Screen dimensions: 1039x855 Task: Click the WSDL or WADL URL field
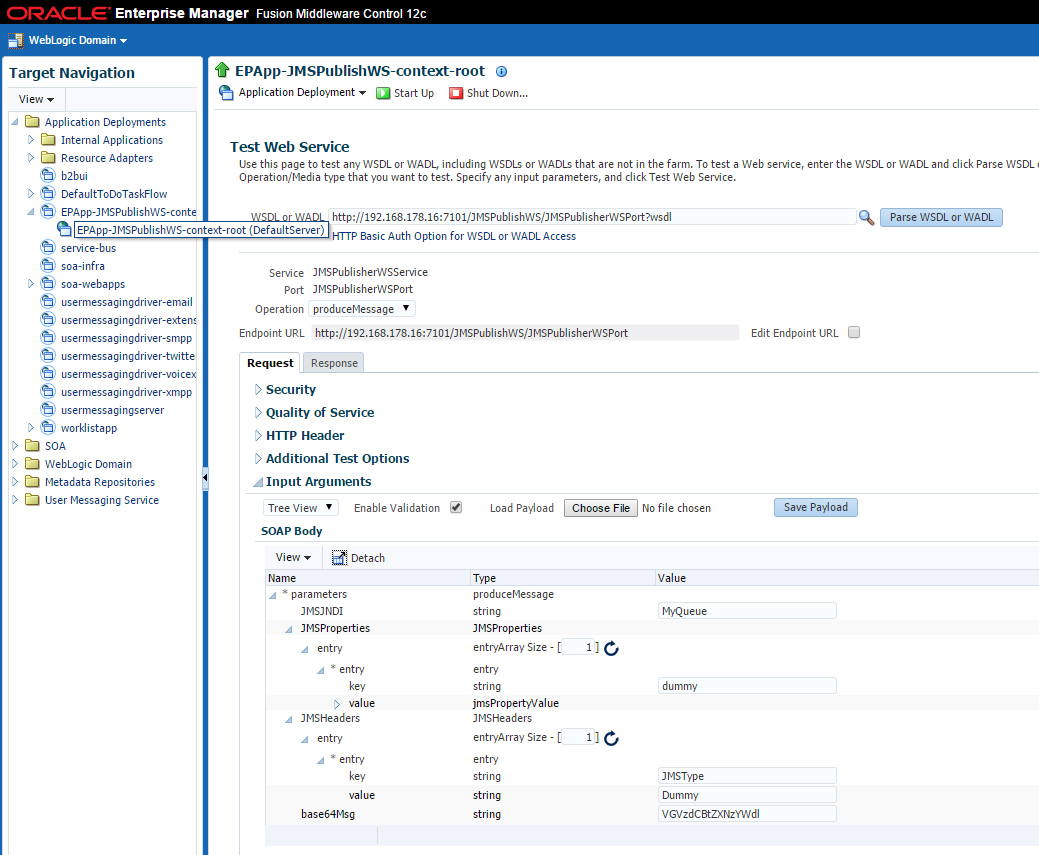tap(592, 217)
